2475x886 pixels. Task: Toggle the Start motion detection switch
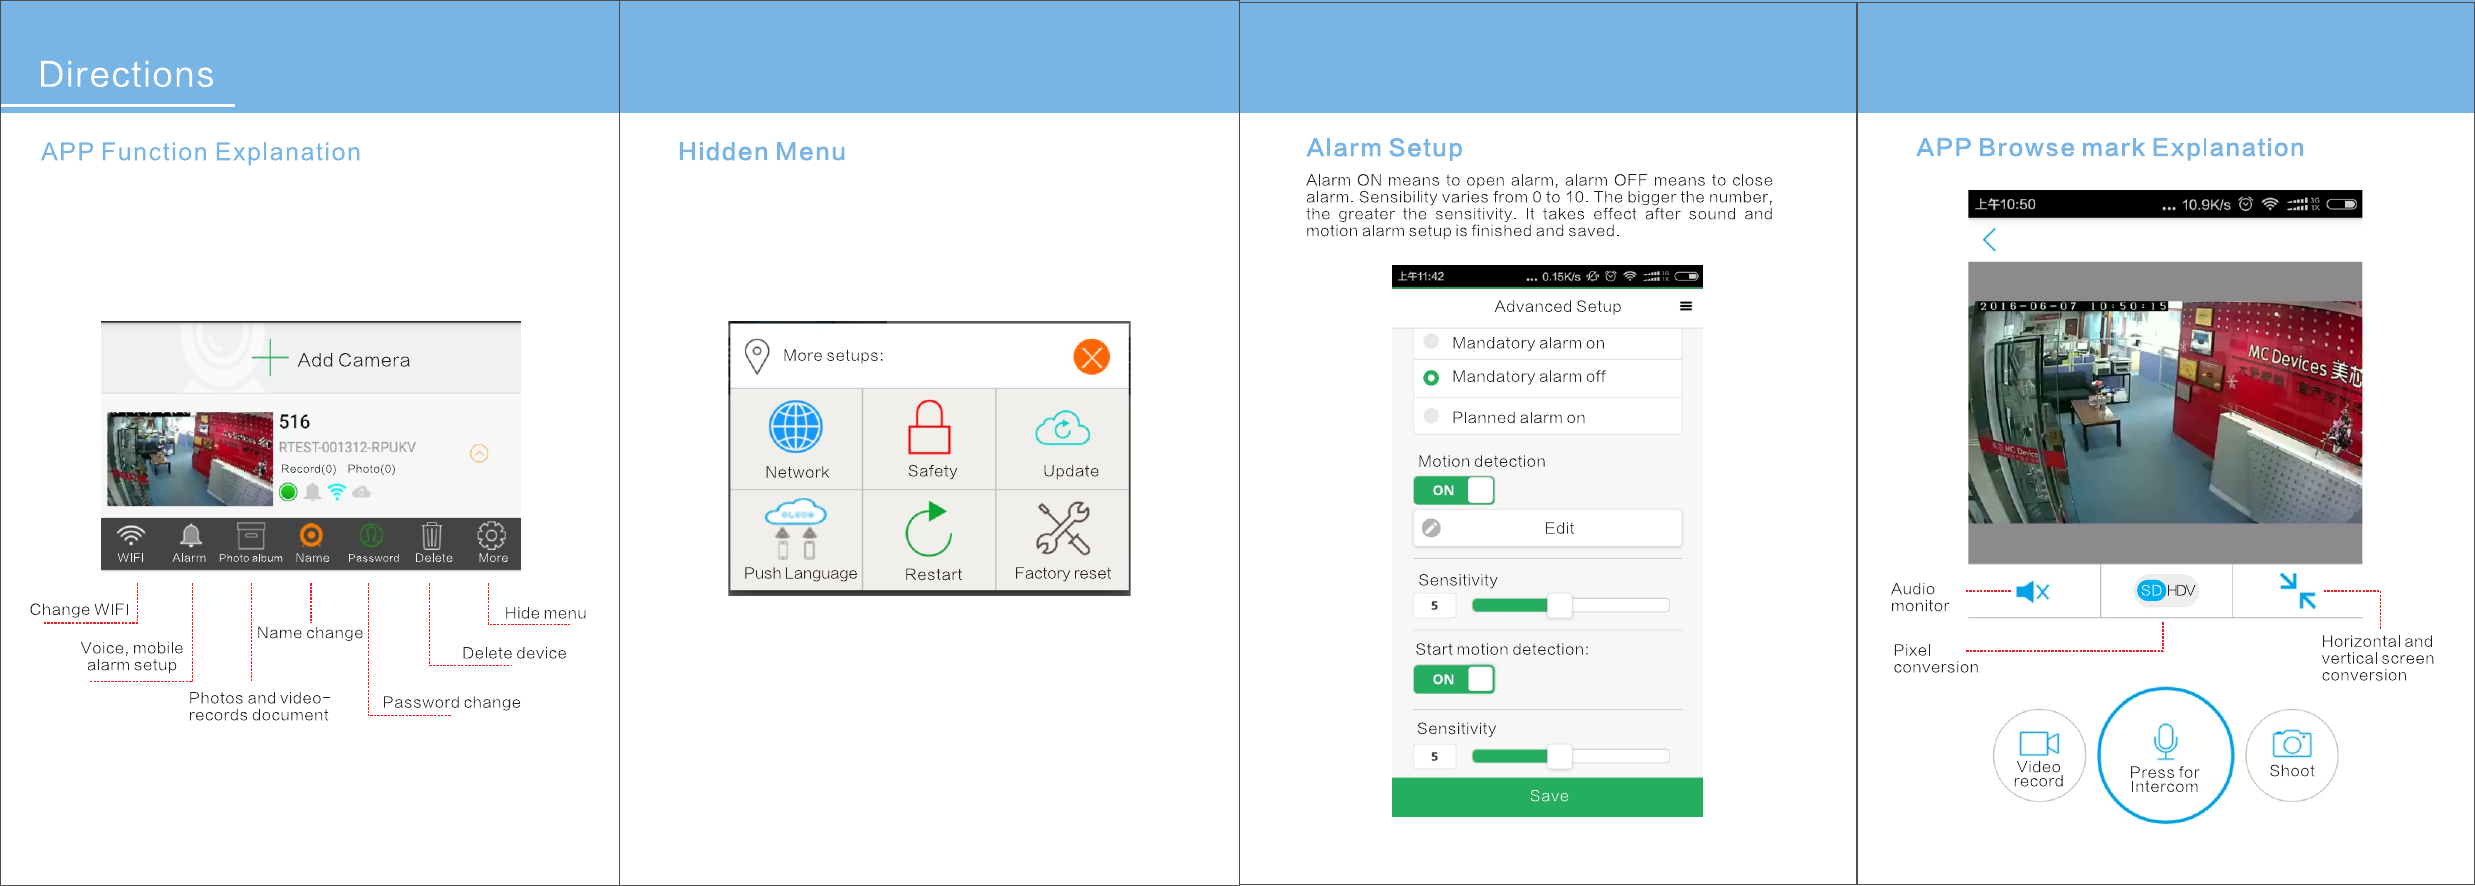pos(1454,679)
